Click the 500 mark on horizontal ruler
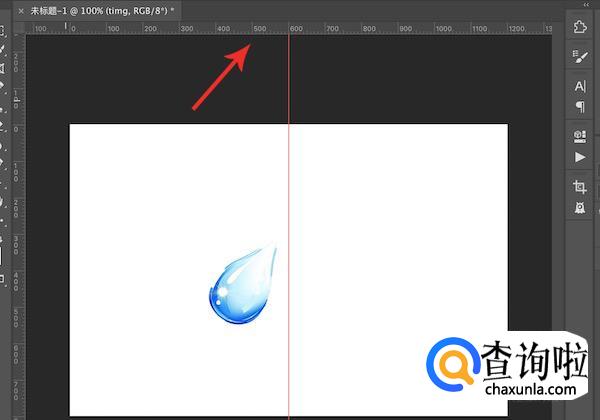The height and width of the screenshot is (420, 600). [257, 29]
